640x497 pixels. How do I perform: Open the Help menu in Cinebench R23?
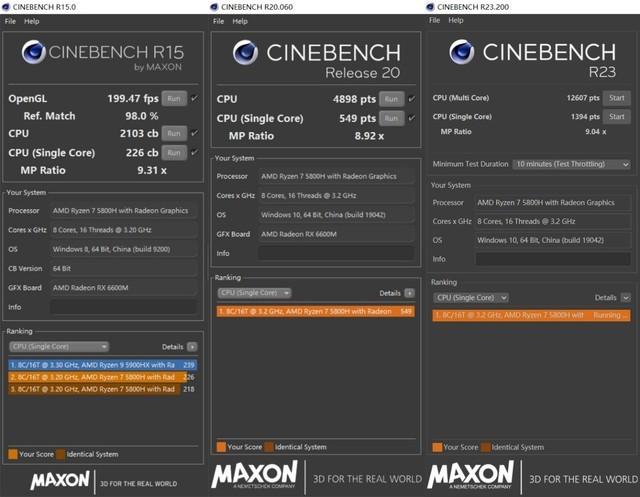click(456, 20)
